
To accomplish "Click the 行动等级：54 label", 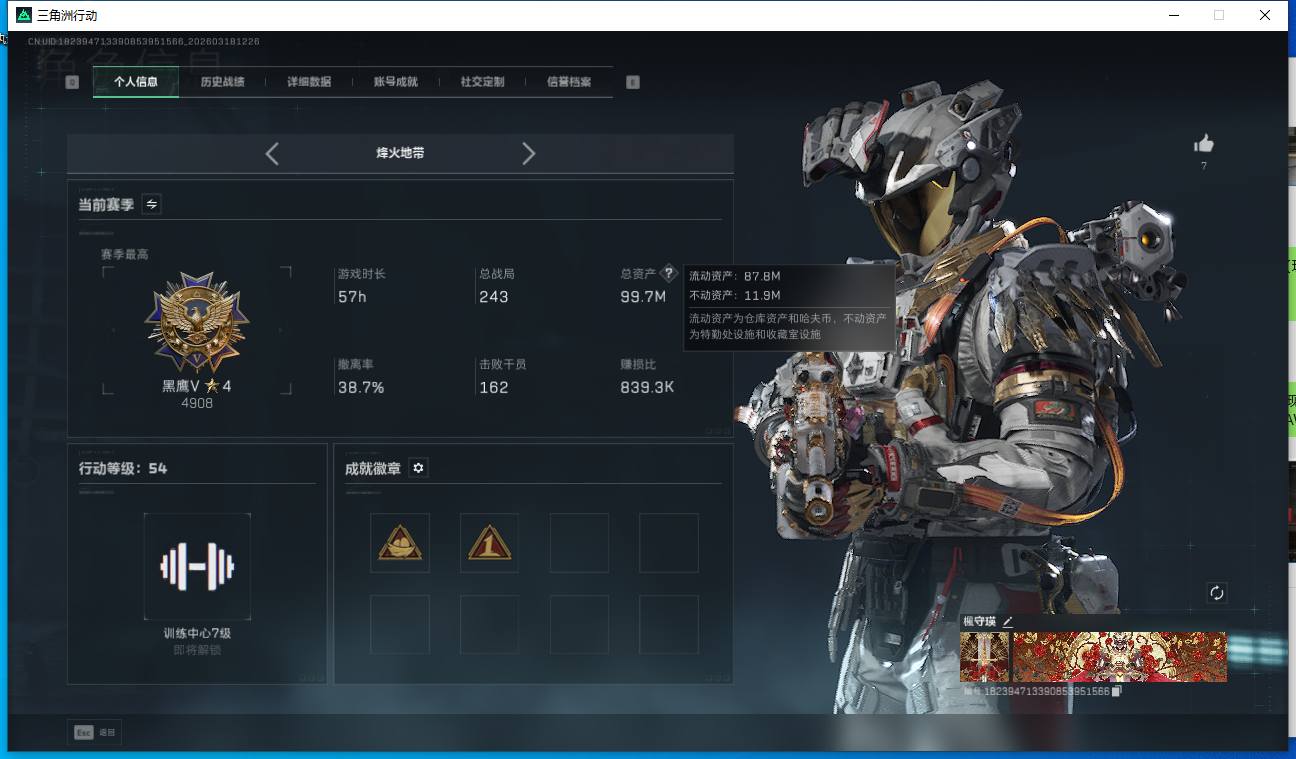I will tap(123, 468).
